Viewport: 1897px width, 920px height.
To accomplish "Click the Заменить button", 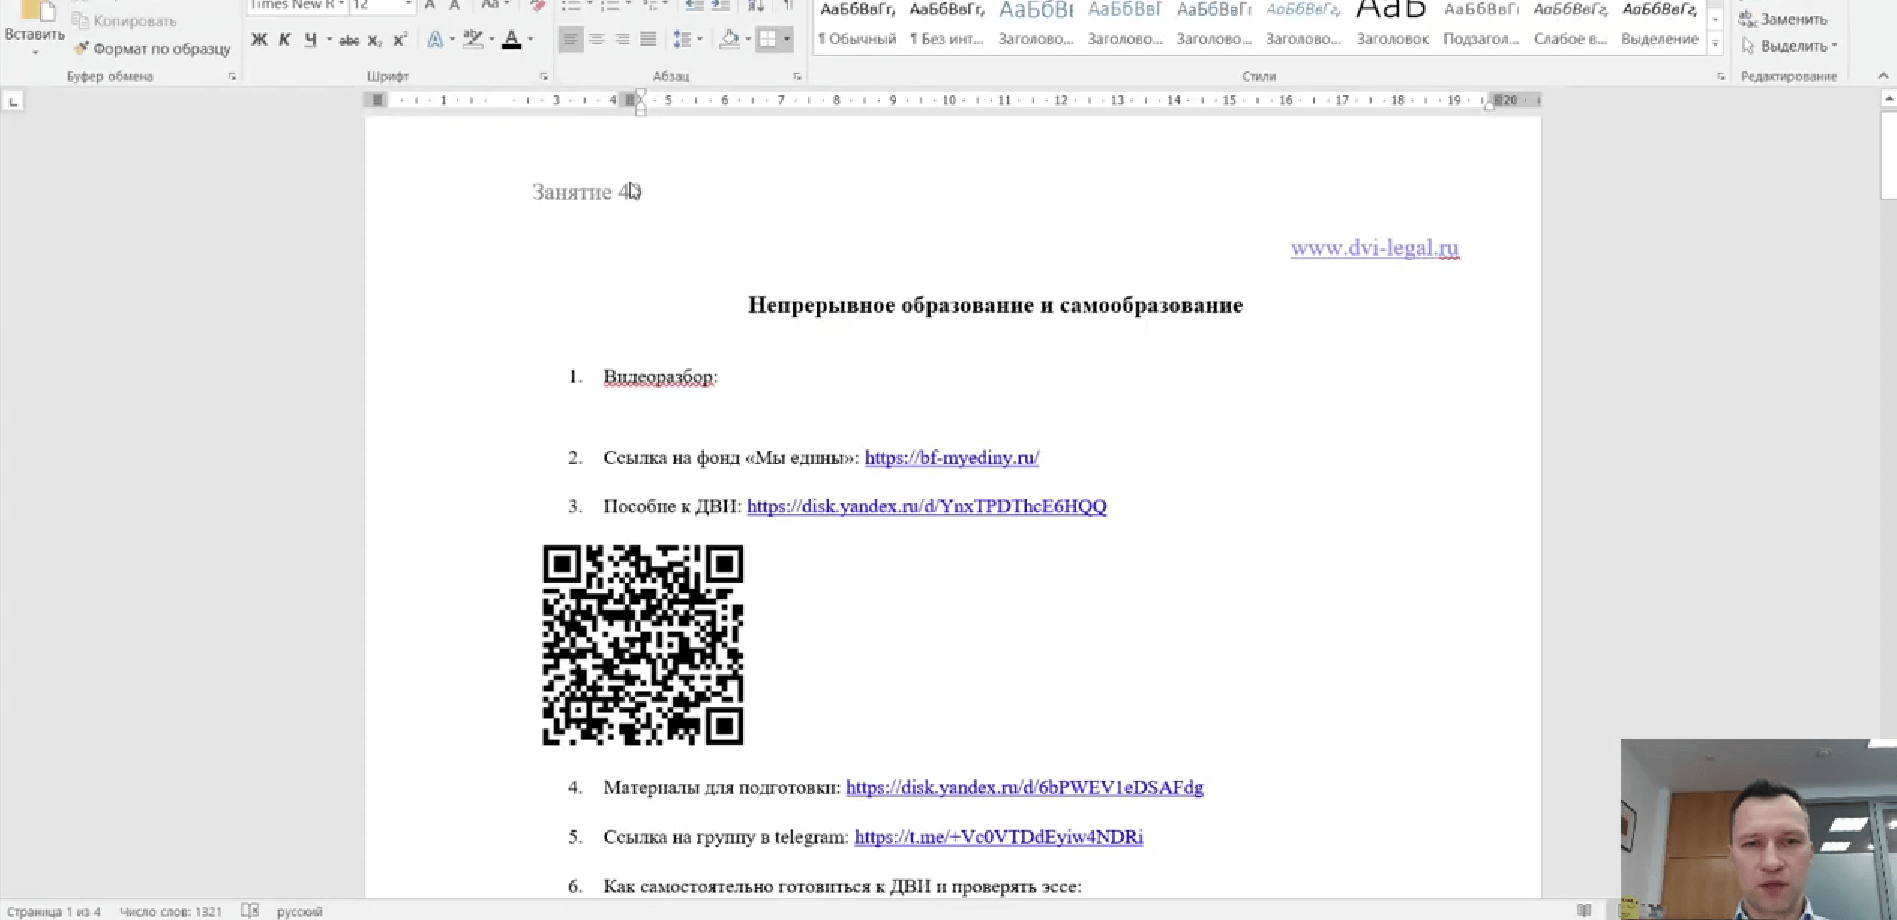I will (x=1784, y=19).
